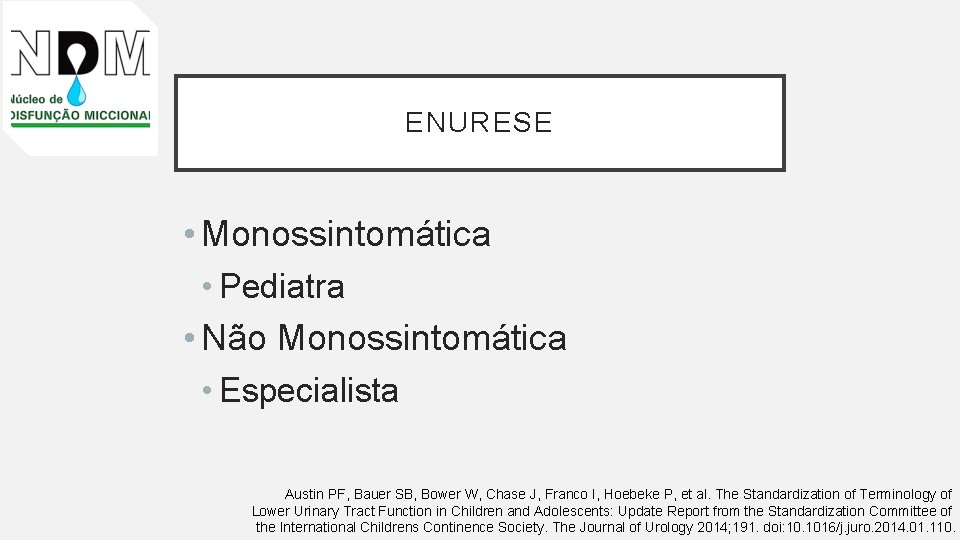Click the black letter D in NDM logo
The image size is (960, 540).
pyautogui.click(x=78, y=53)
